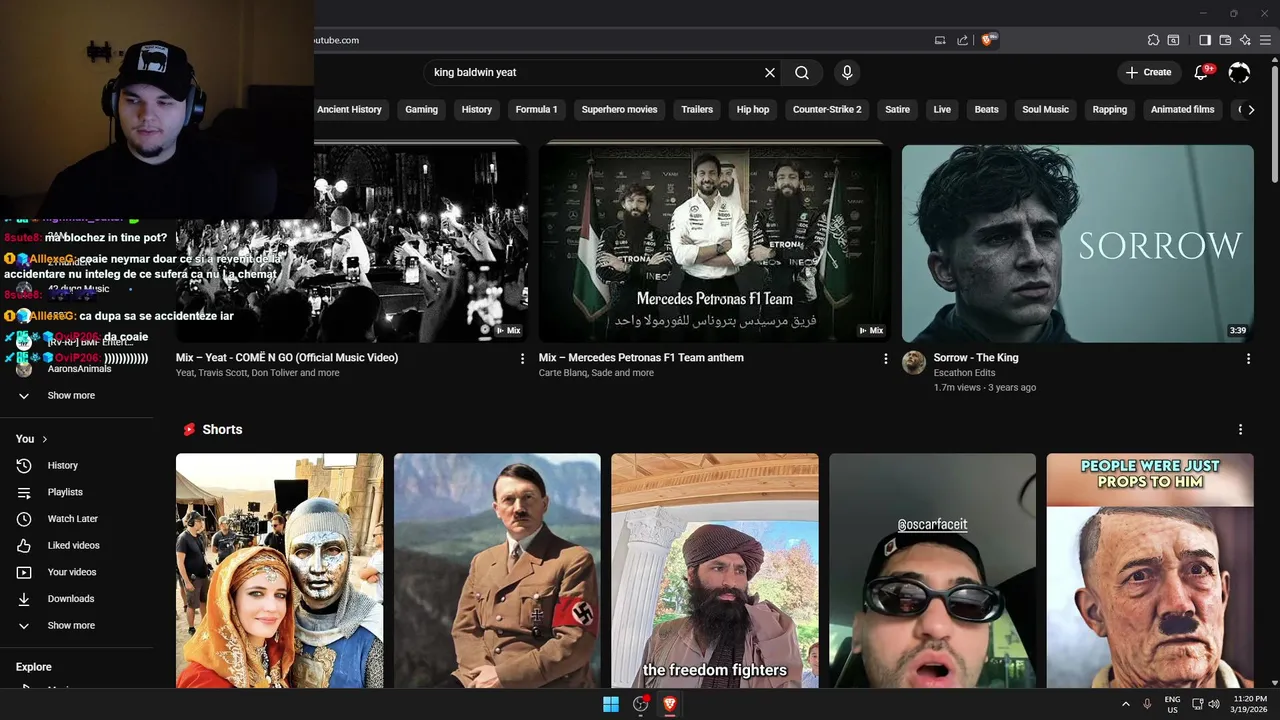Select the Rapping filter chip

pyautogui.click(x=1109, y=110)
